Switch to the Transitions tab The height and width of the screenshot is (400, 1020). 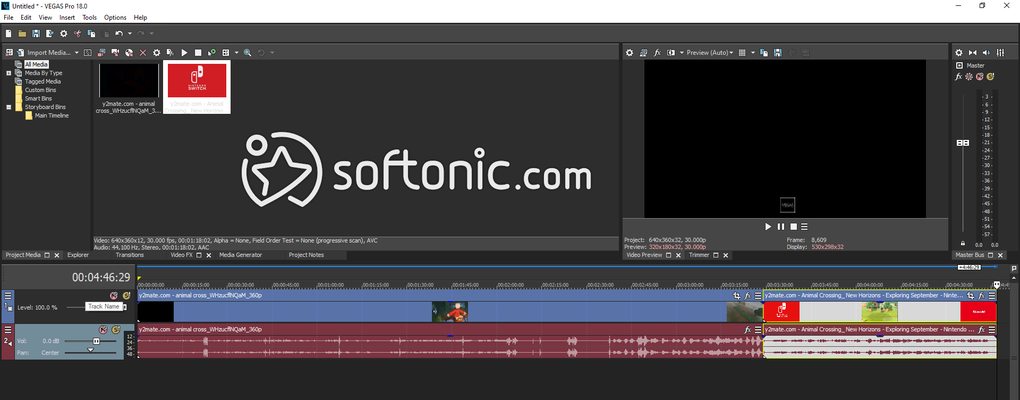129,255
